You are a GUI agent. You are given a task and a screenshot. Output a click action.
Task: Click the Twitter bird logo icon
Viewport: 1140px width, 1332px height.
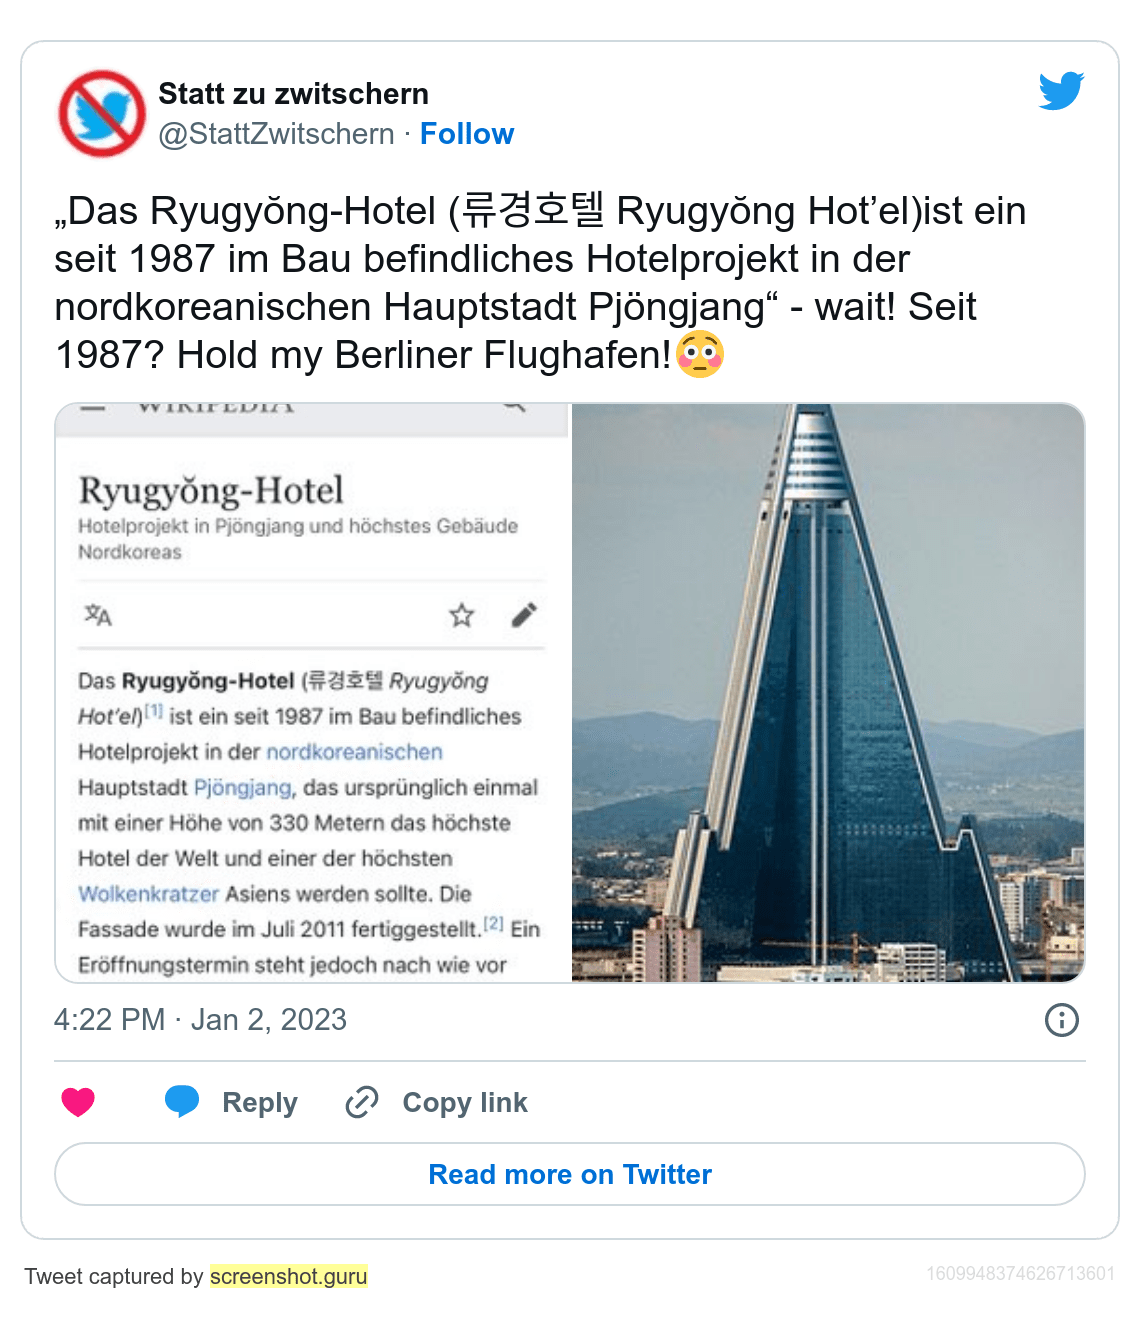coord(1061,91)
